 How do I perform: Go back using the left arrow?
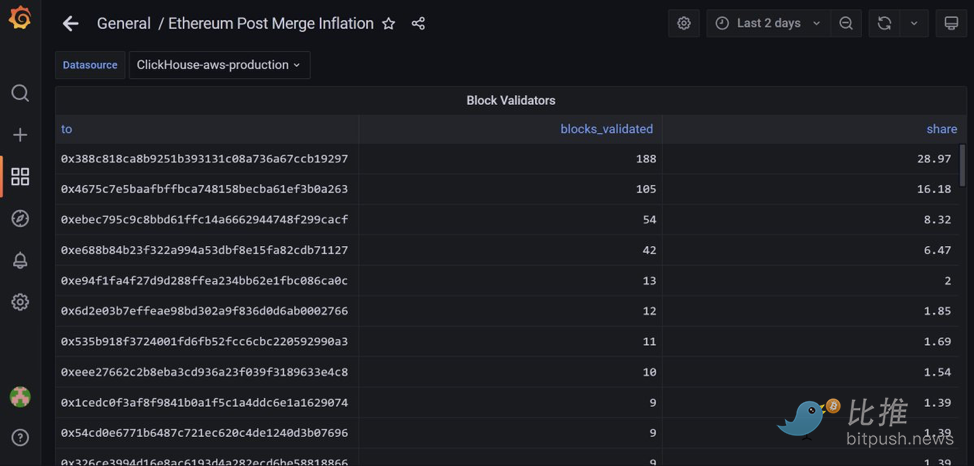tap(70, 23)
